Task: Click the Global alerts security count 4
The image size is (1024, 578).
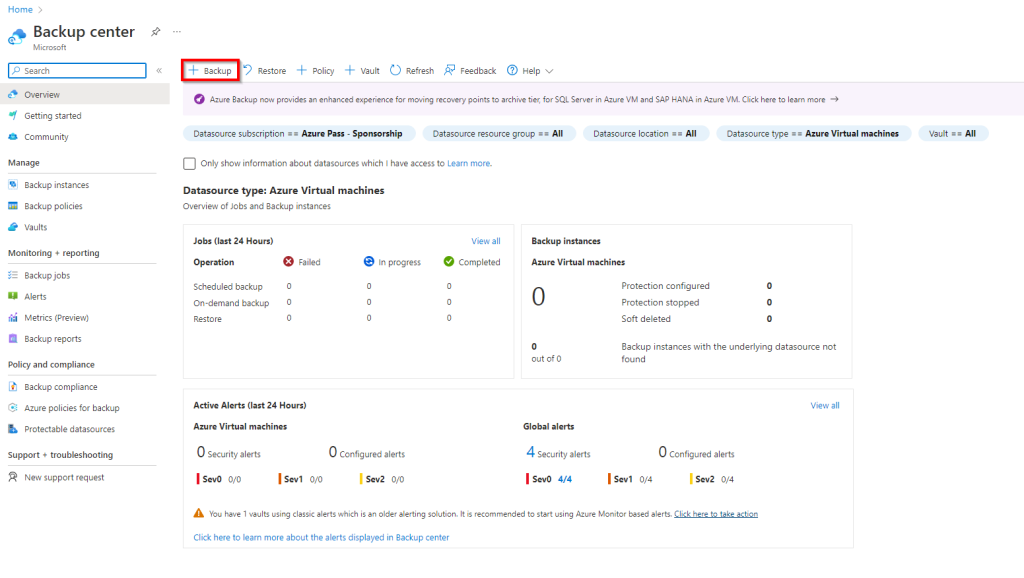Action: click(x=530, y=452)
